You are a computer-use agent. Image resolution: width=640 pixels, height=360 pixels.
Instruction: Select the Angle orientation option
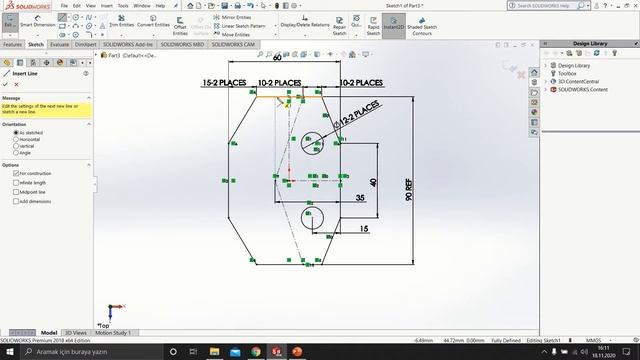pos(16,153)
